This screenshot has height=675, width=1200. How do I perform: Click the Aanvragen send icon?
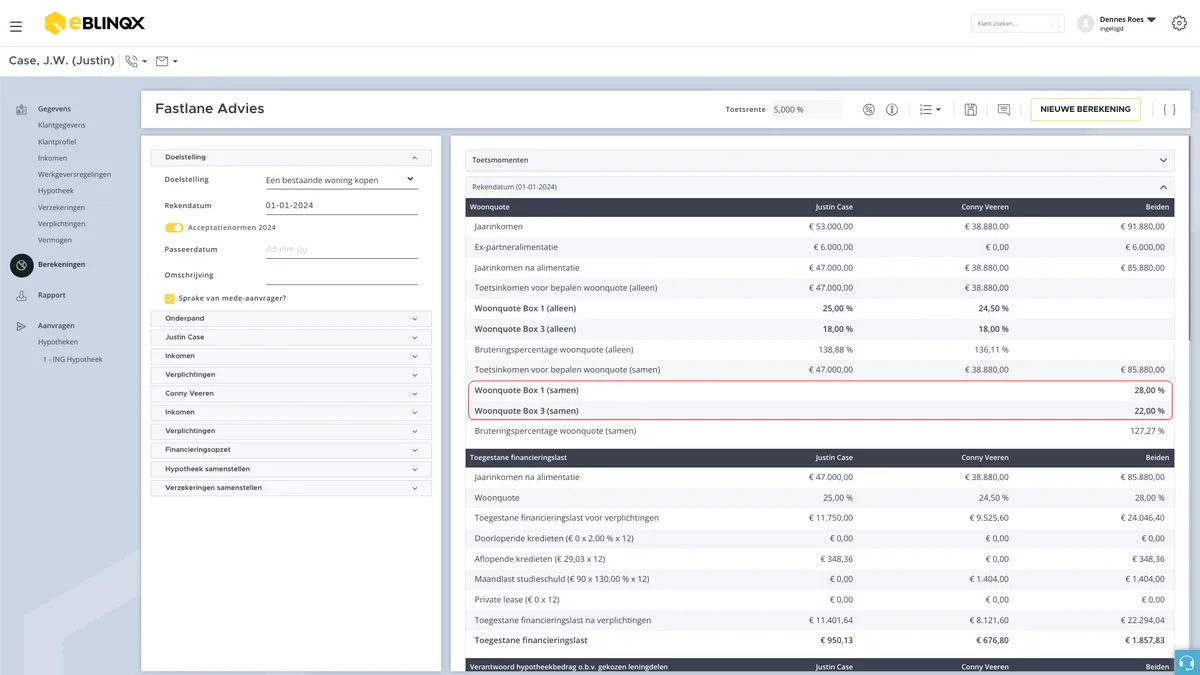pos(22,326)
